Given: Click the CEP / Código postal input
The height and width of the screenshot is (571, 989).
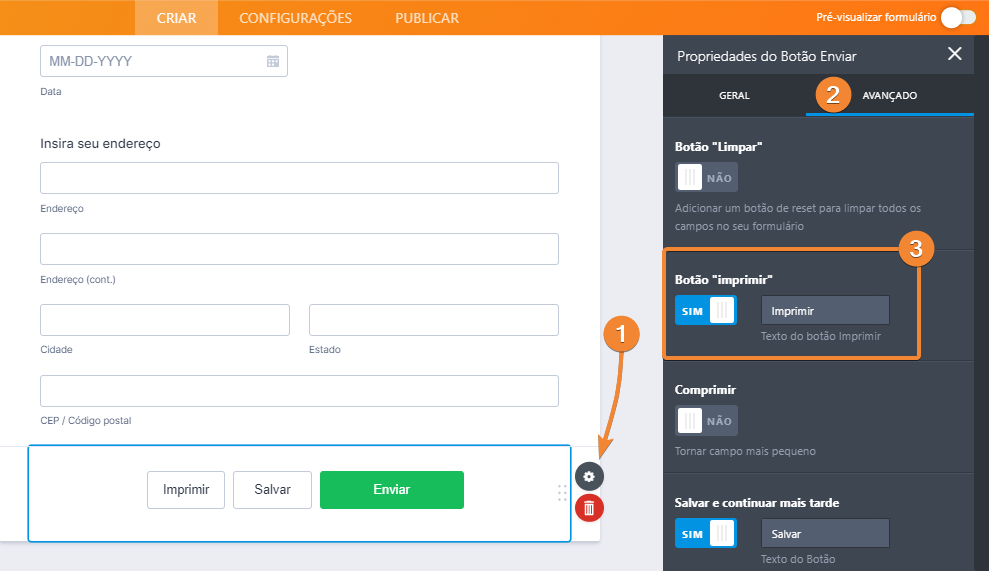Looking at the screenshot, I should click(299, 391).
